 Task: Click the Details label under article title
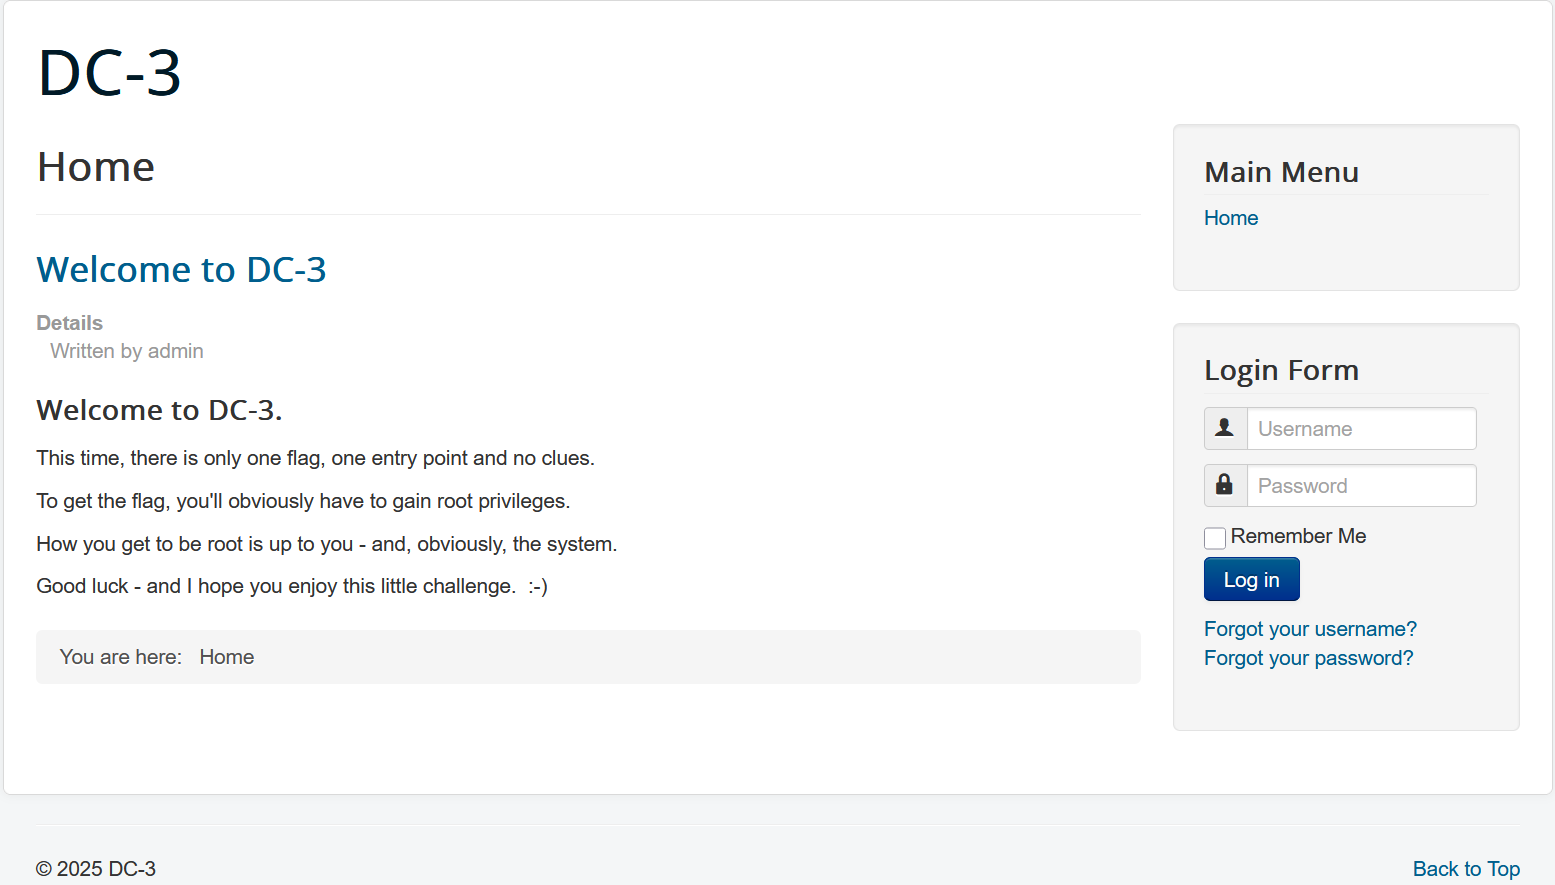69,323
